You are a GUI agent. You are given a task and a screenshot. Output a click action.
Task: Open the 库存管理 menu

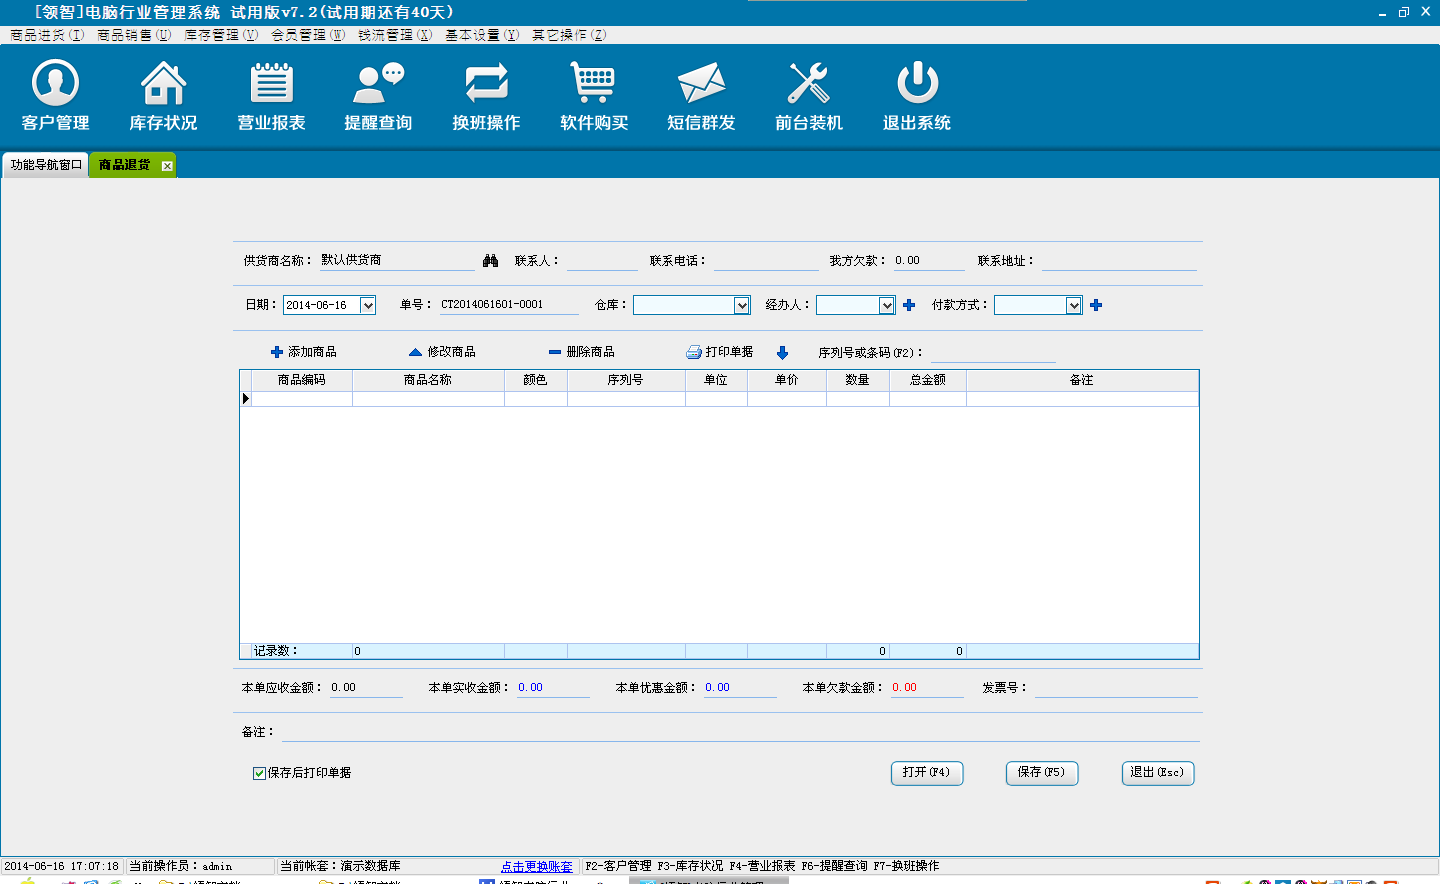point(220,35)
